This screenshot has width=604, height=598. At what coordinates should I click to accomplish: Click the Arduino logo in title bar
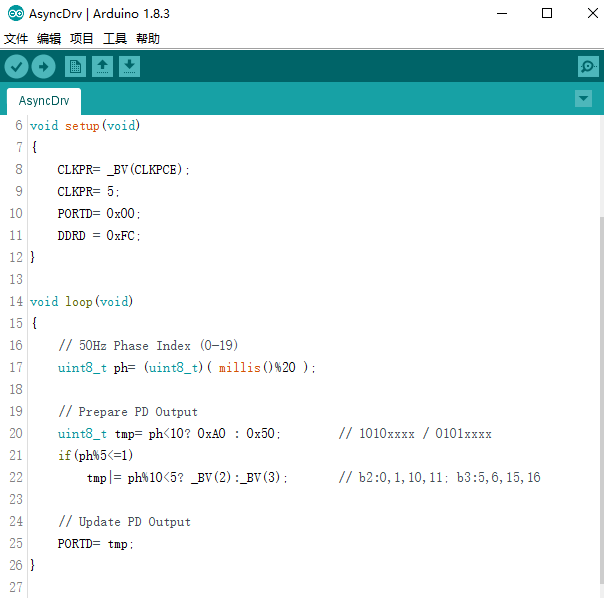(x=16, y=13)
